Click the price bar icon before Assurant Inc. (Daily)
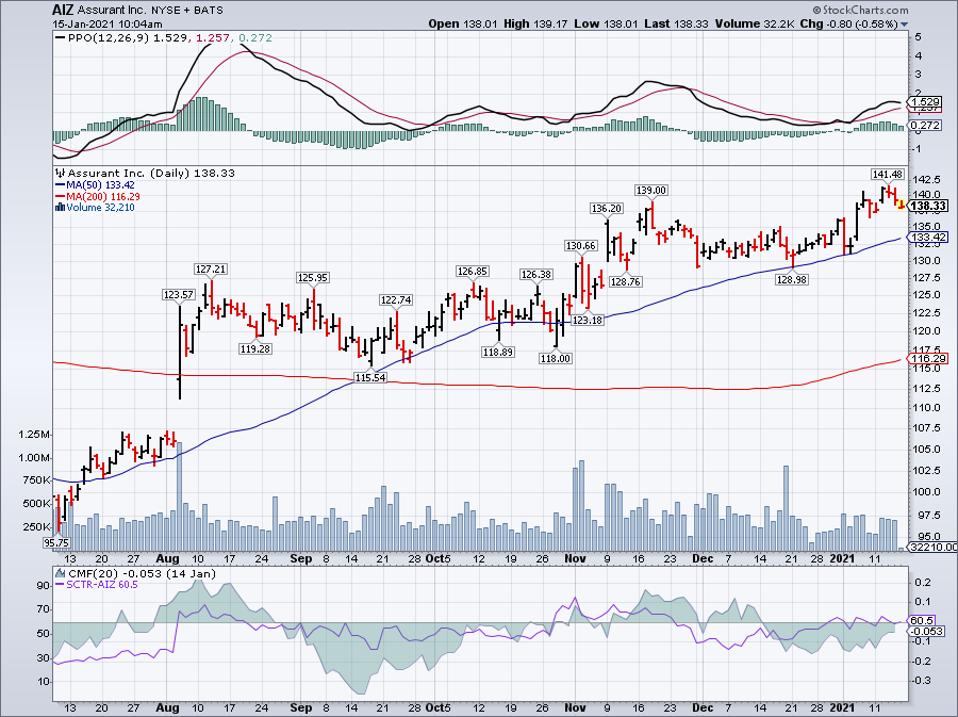Screen dimensions: 958x717 pos(60,173)
